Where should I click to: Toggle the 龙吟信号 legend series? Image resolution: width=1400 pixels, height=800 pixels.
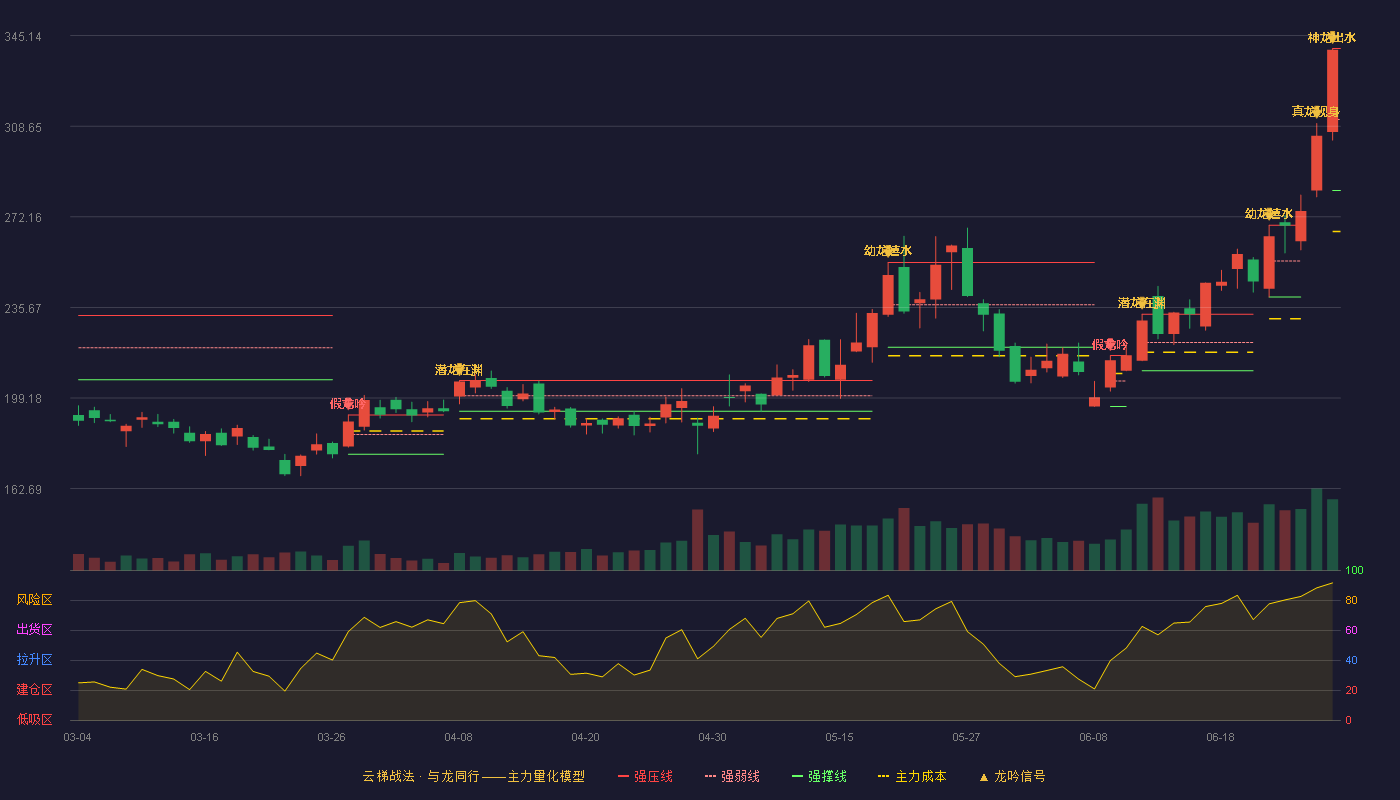click(1011, 776)
